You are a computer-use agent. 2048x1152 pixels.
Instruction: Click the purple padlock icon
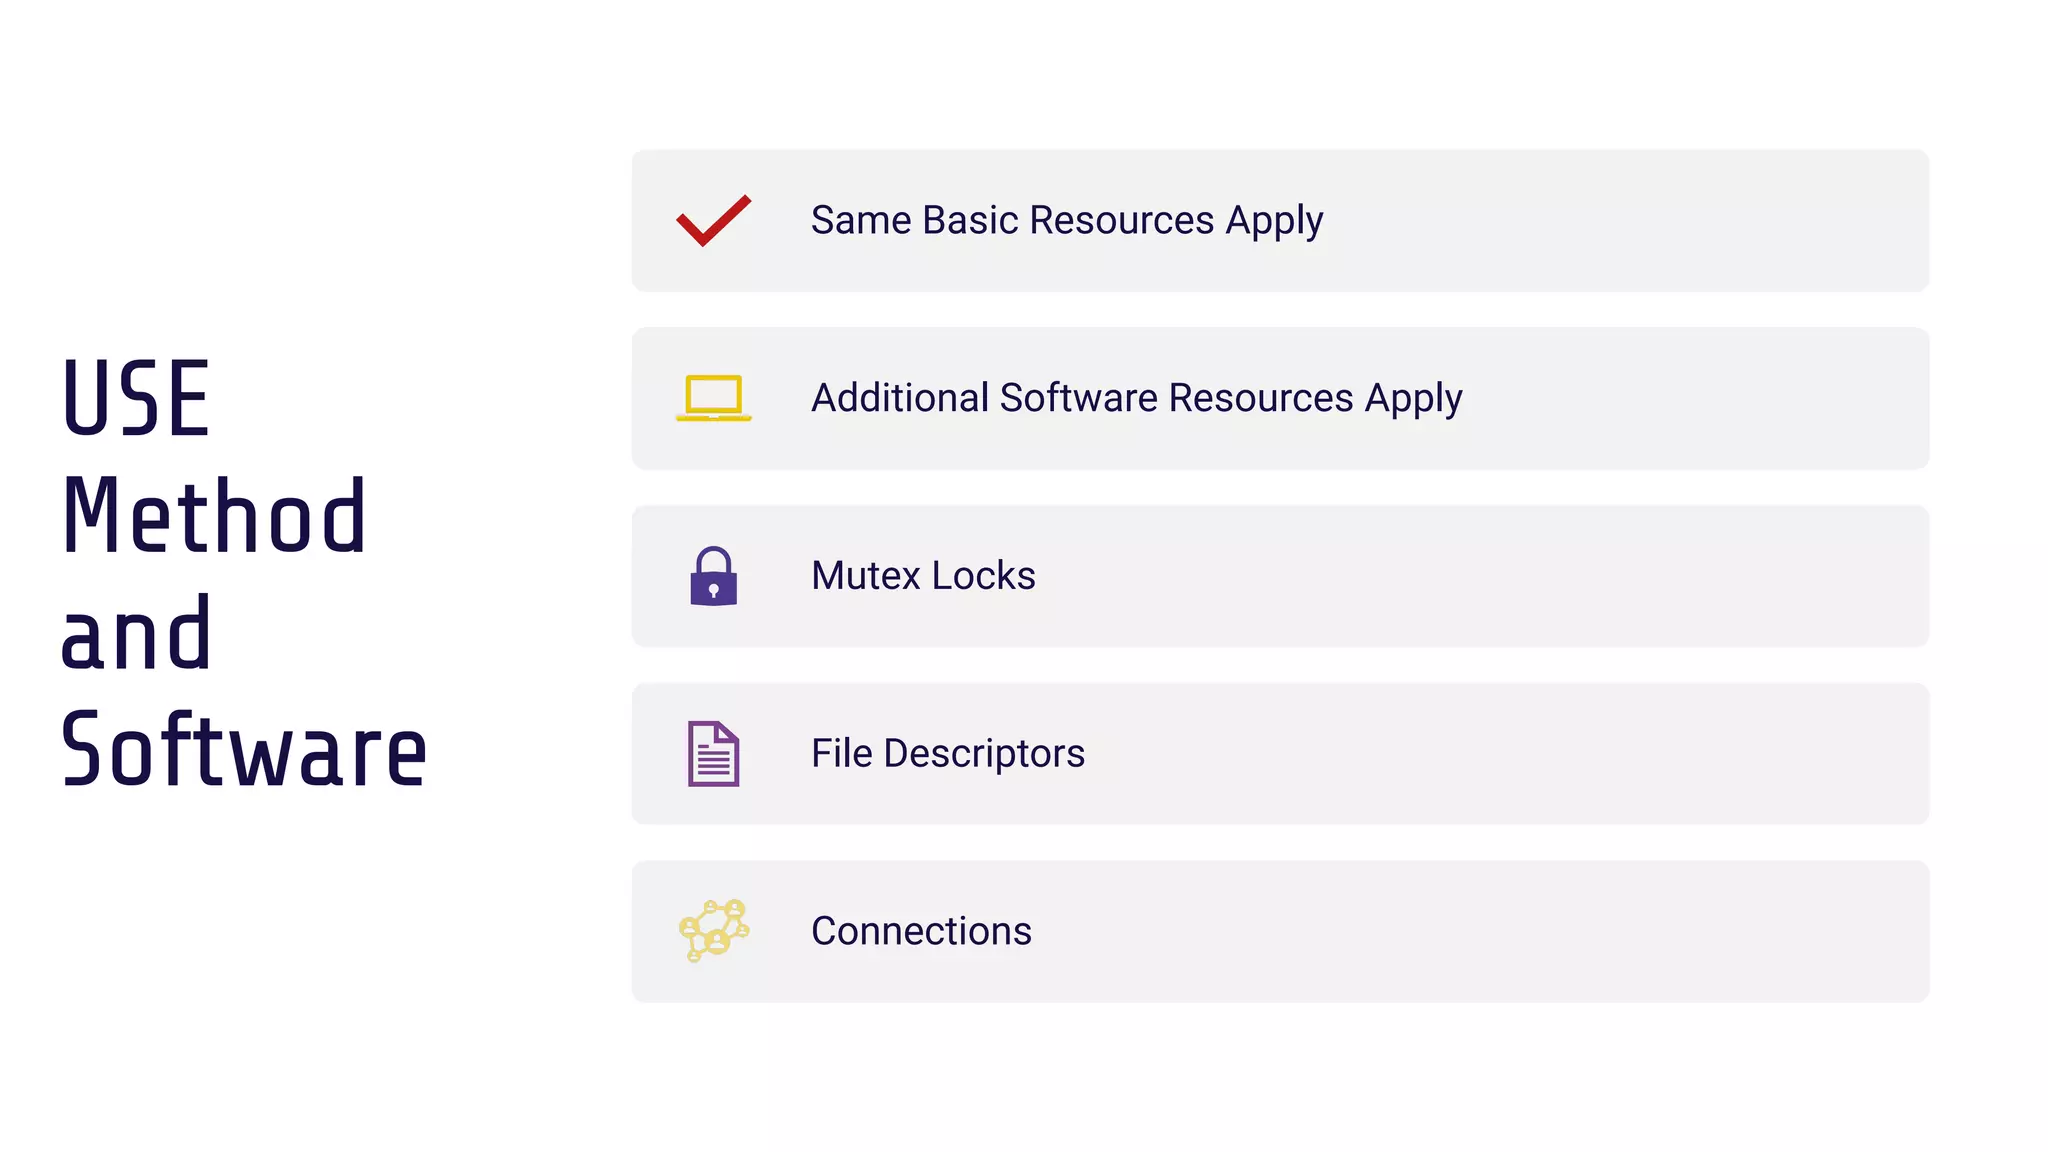pos(713,577)
